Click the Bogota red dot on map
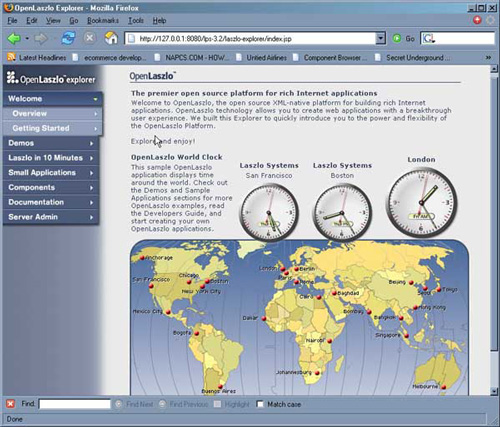 197,333
